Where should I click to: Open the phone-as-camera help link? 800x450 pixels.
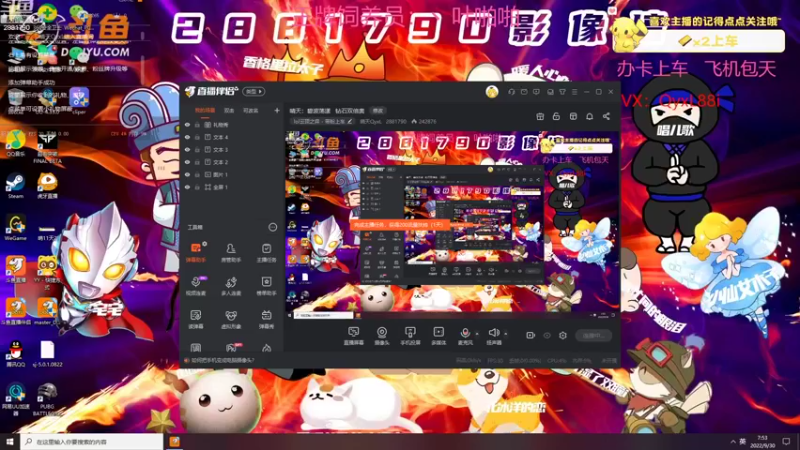tap(222, 360)
